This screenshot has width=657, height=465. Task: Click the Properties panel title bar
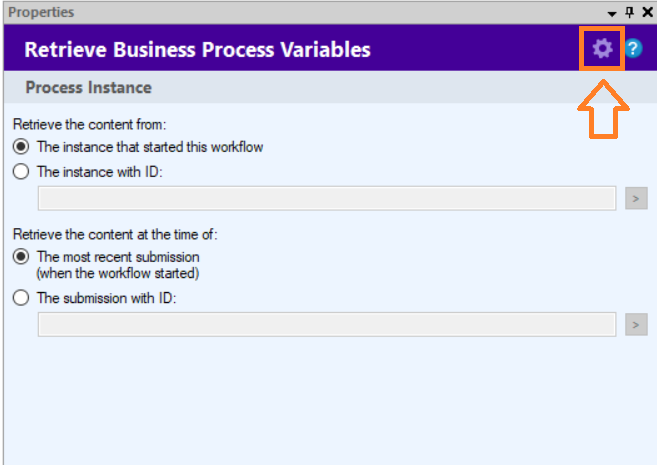tap(300, 12)
